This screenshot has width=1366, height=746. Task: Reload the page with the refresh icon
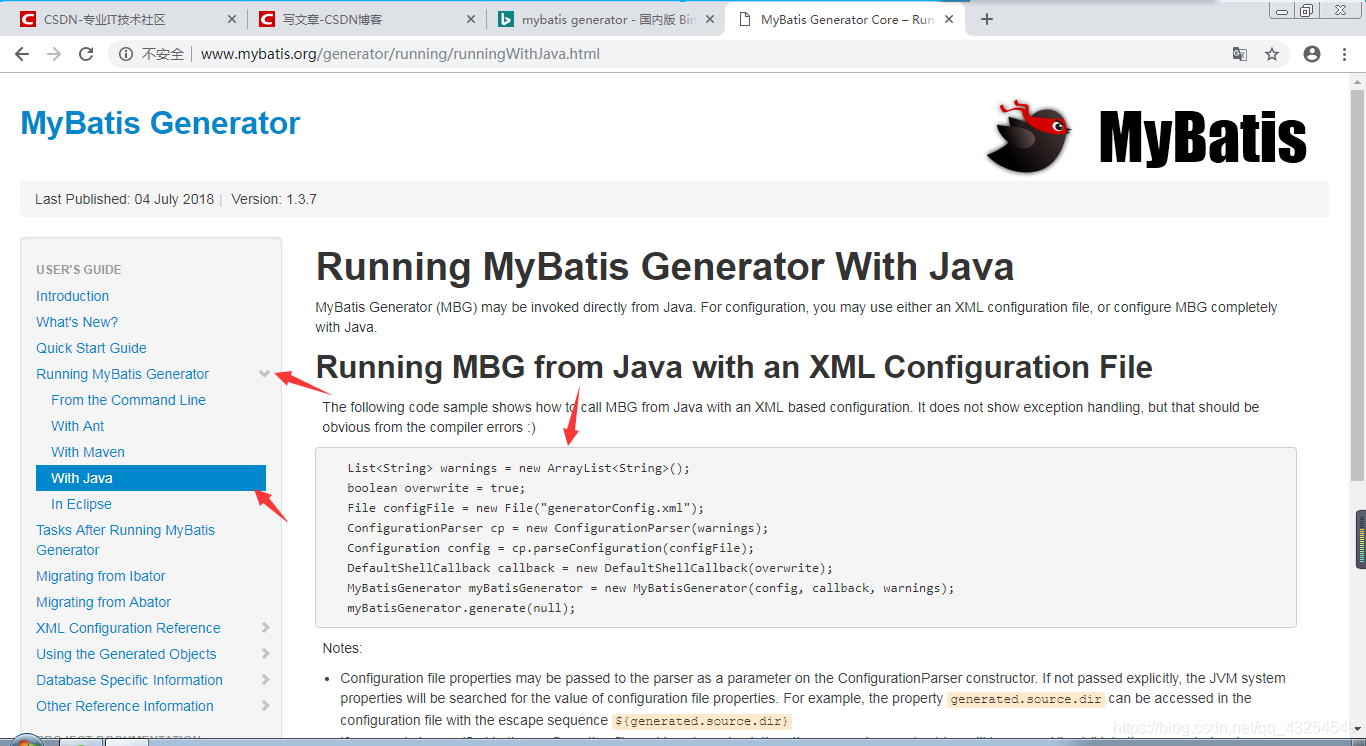[87, 54]
